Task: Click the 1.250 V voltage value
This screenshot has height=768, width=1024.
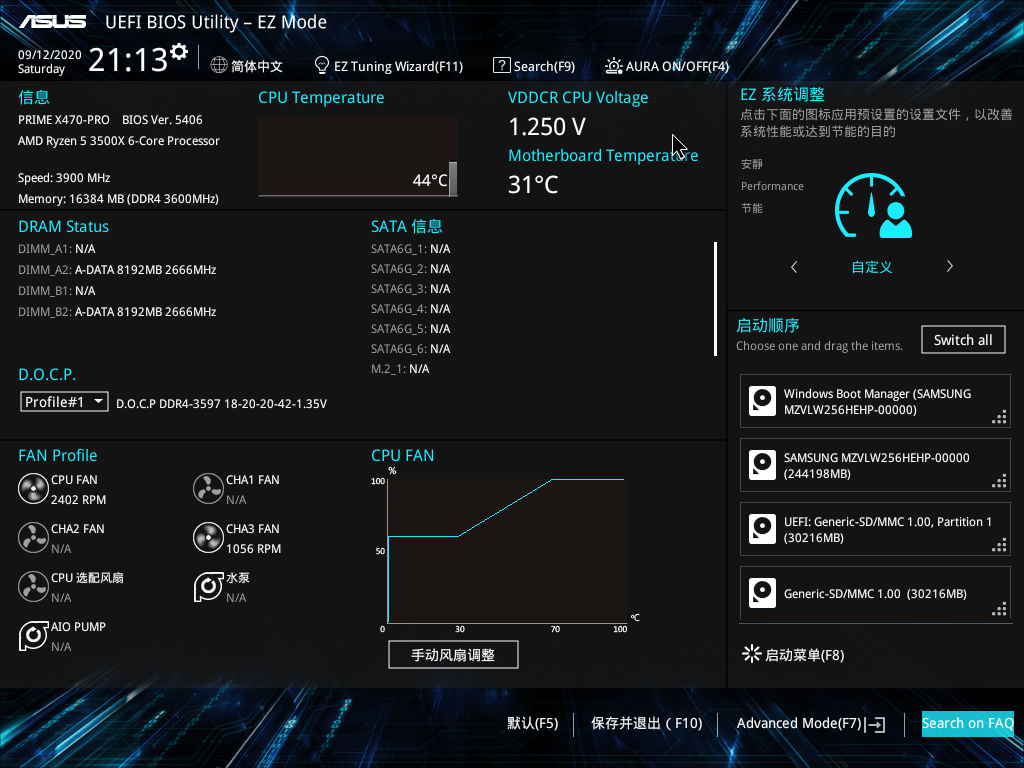Action: click(547, 127)
